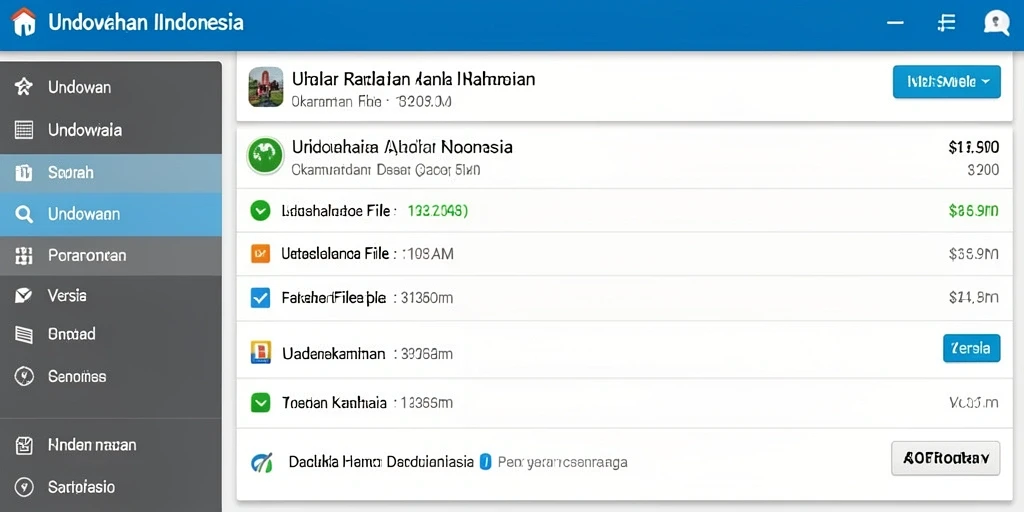Click the home logo icon in header

[24, 22]
